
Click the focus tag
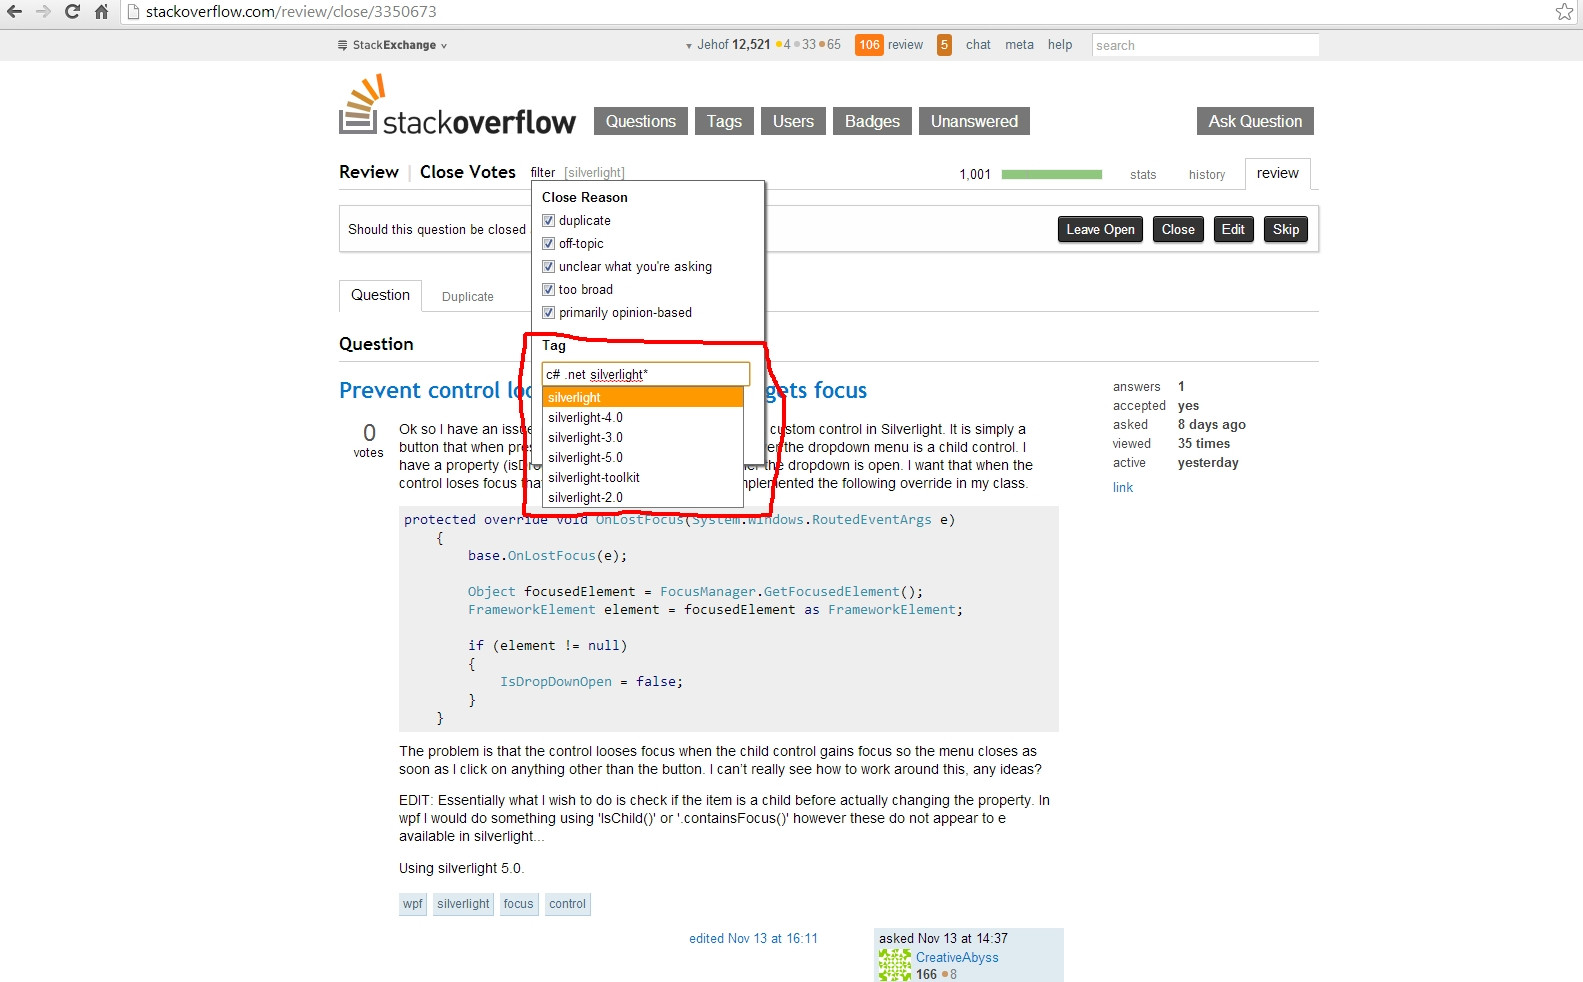pos(518,904)
